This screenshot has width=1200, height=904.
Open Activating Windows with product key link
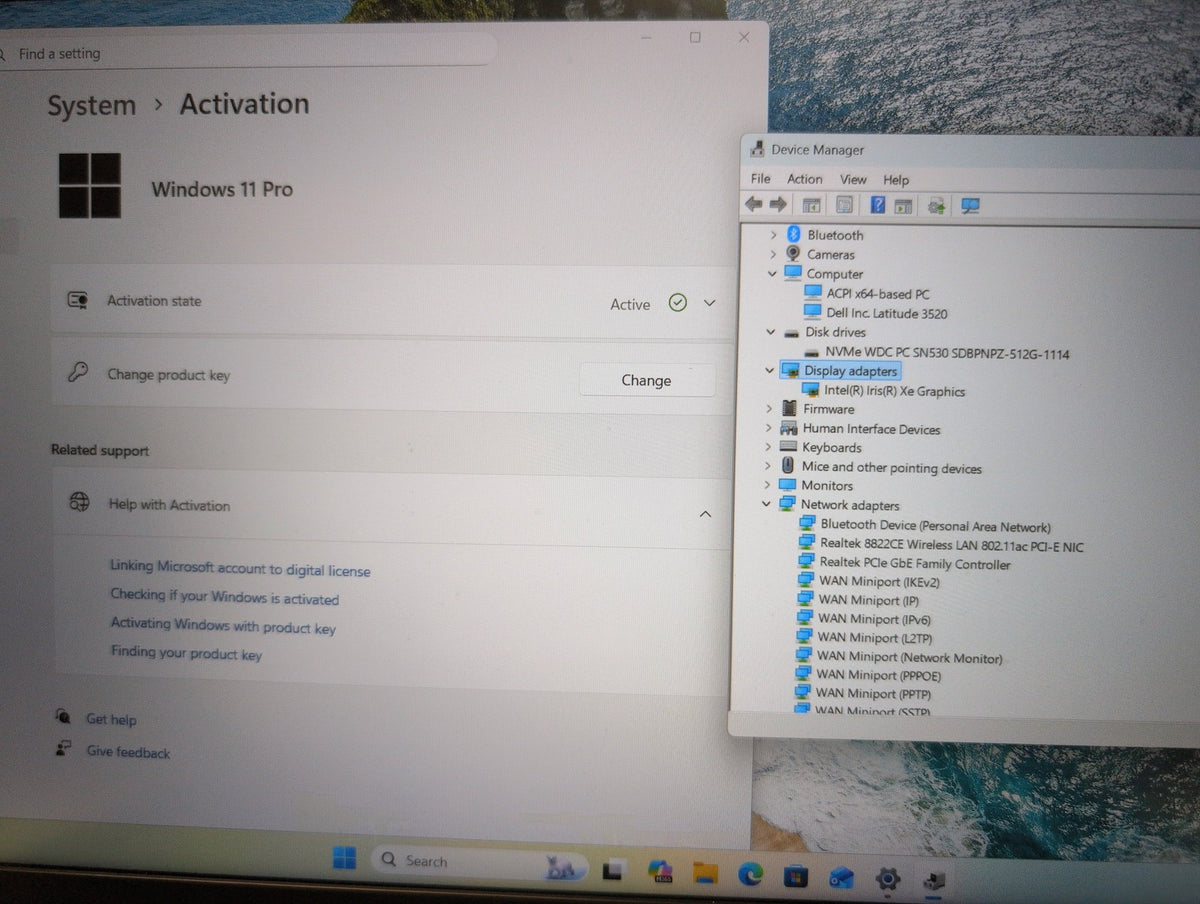pyautogui.click(x=223, y=626)
